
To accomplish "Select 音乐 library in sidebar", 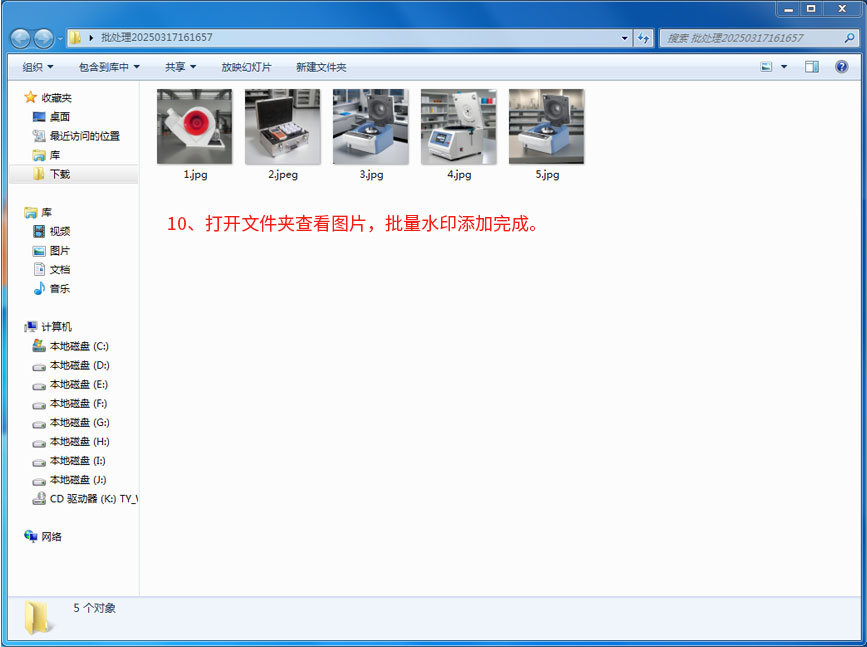I will (60, 289).
